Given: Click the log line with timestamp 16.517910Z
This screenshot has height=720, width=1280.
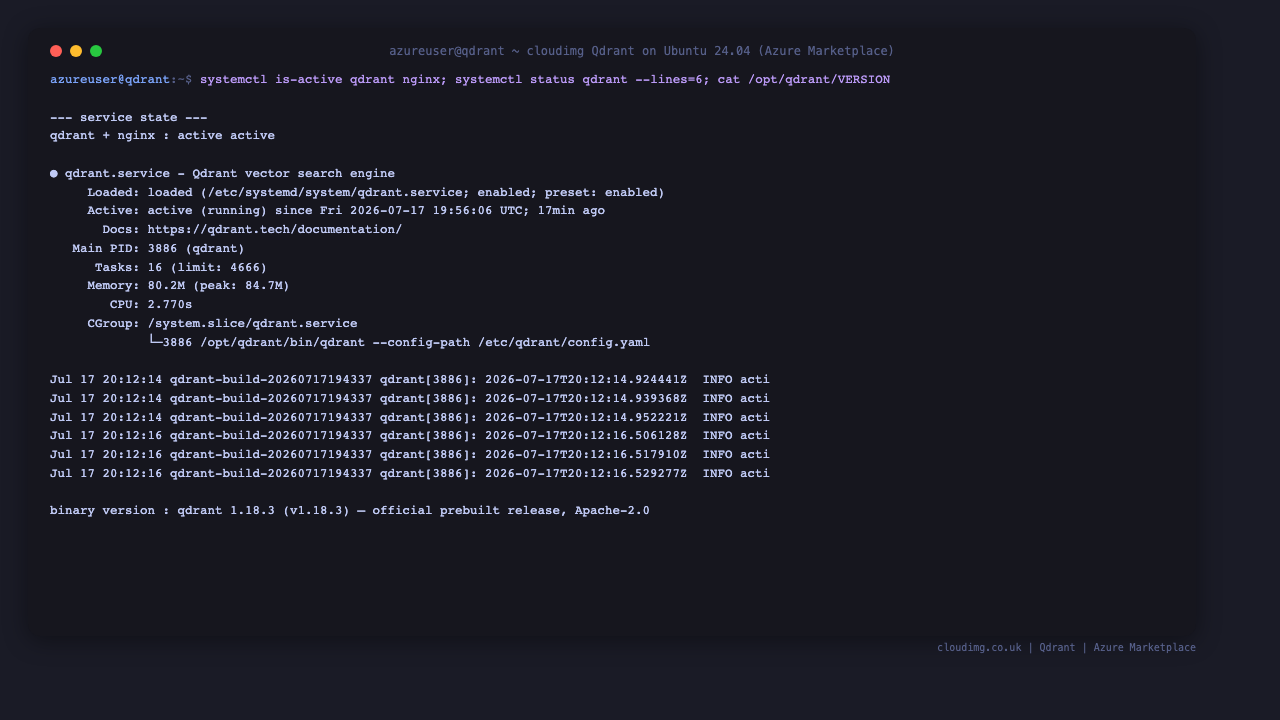Looking at the screenshot, I should coord(410,454).
